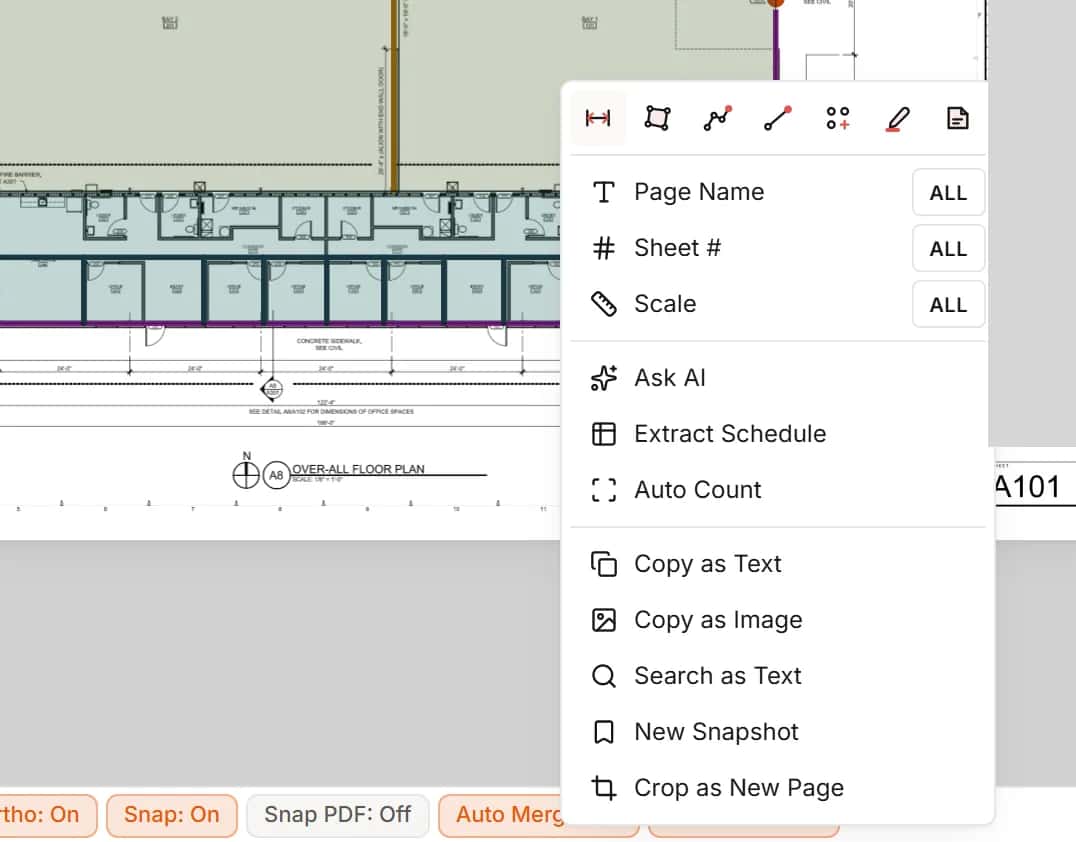Viewport: 1076px width, 842px height.
Task: Toggle the Auto Merge setting
Action: 501,815
